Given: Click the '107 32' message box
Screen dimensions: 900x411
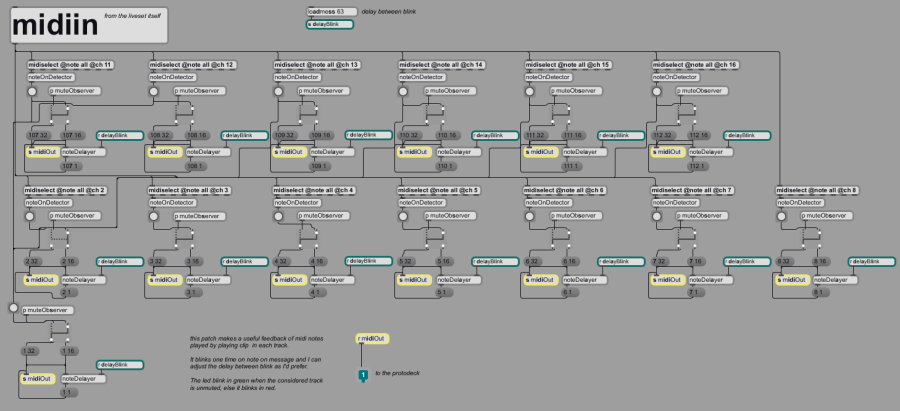Looking at the screenshot, I should pyautogui.click(x=39, y=135).
